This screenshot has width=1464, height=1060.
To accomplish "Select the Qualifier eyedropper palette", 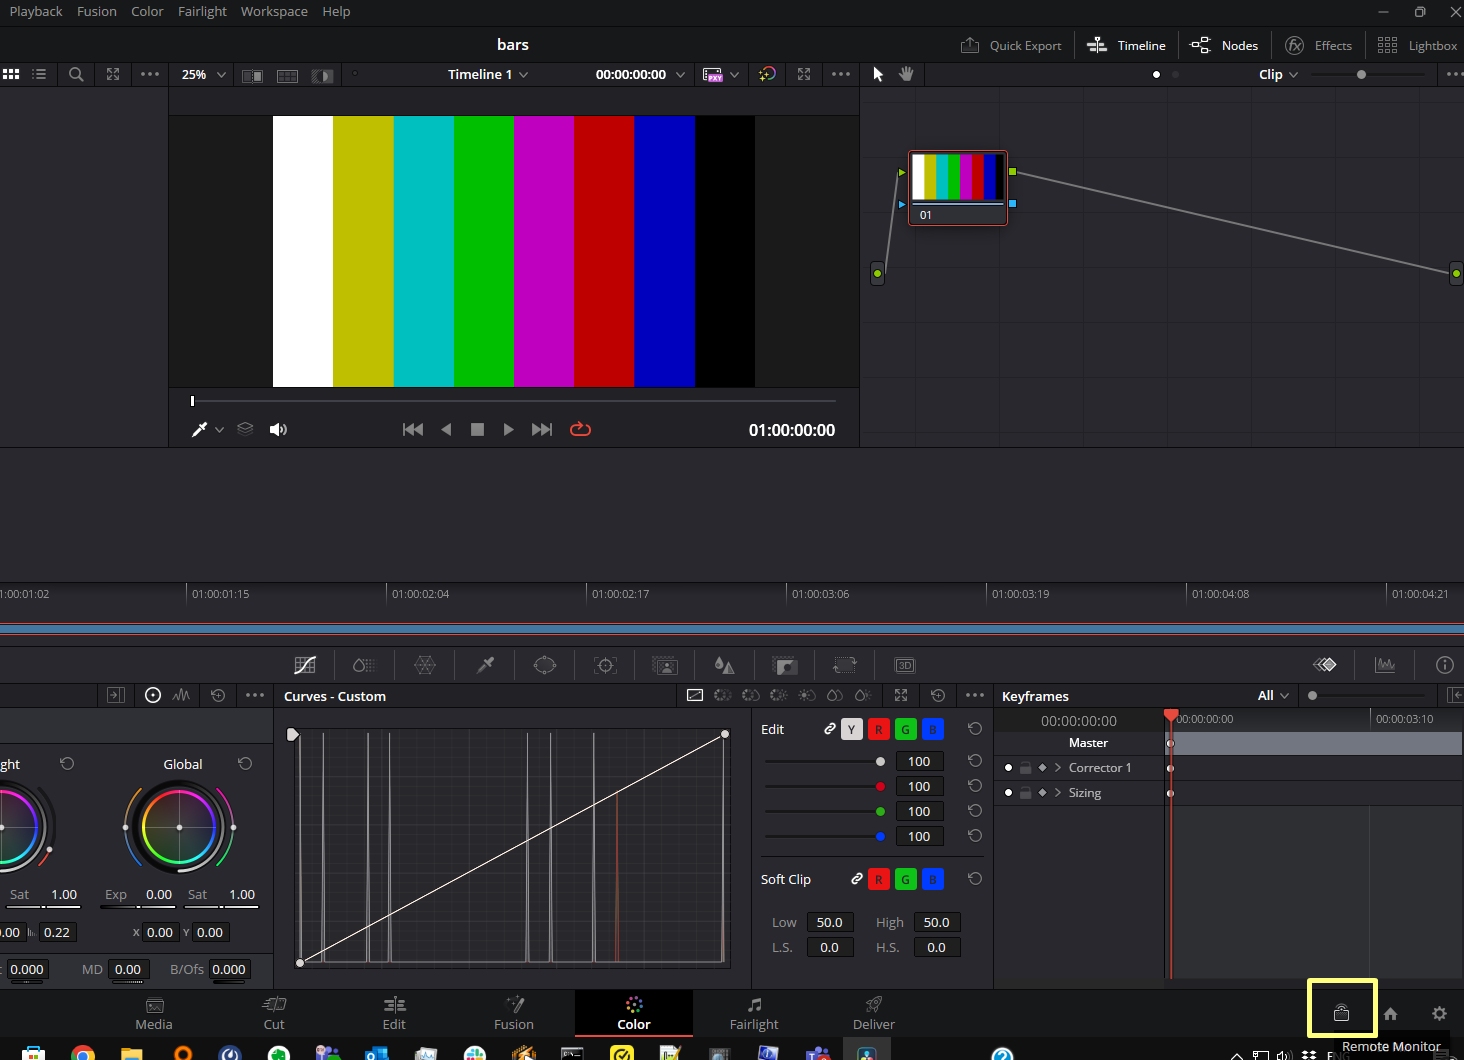I will coord(485,665).
